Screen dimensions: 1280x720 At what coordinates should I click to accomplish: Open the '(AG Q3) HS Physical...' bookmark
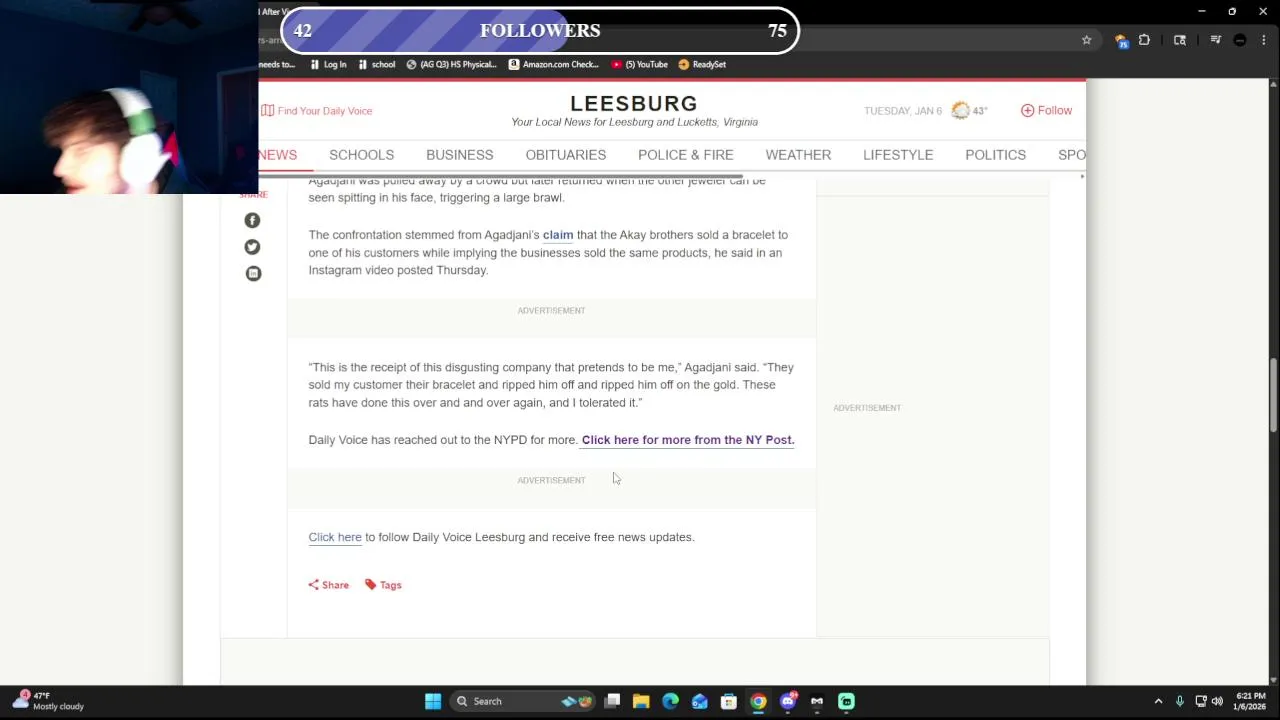click(x=451, y=64)
